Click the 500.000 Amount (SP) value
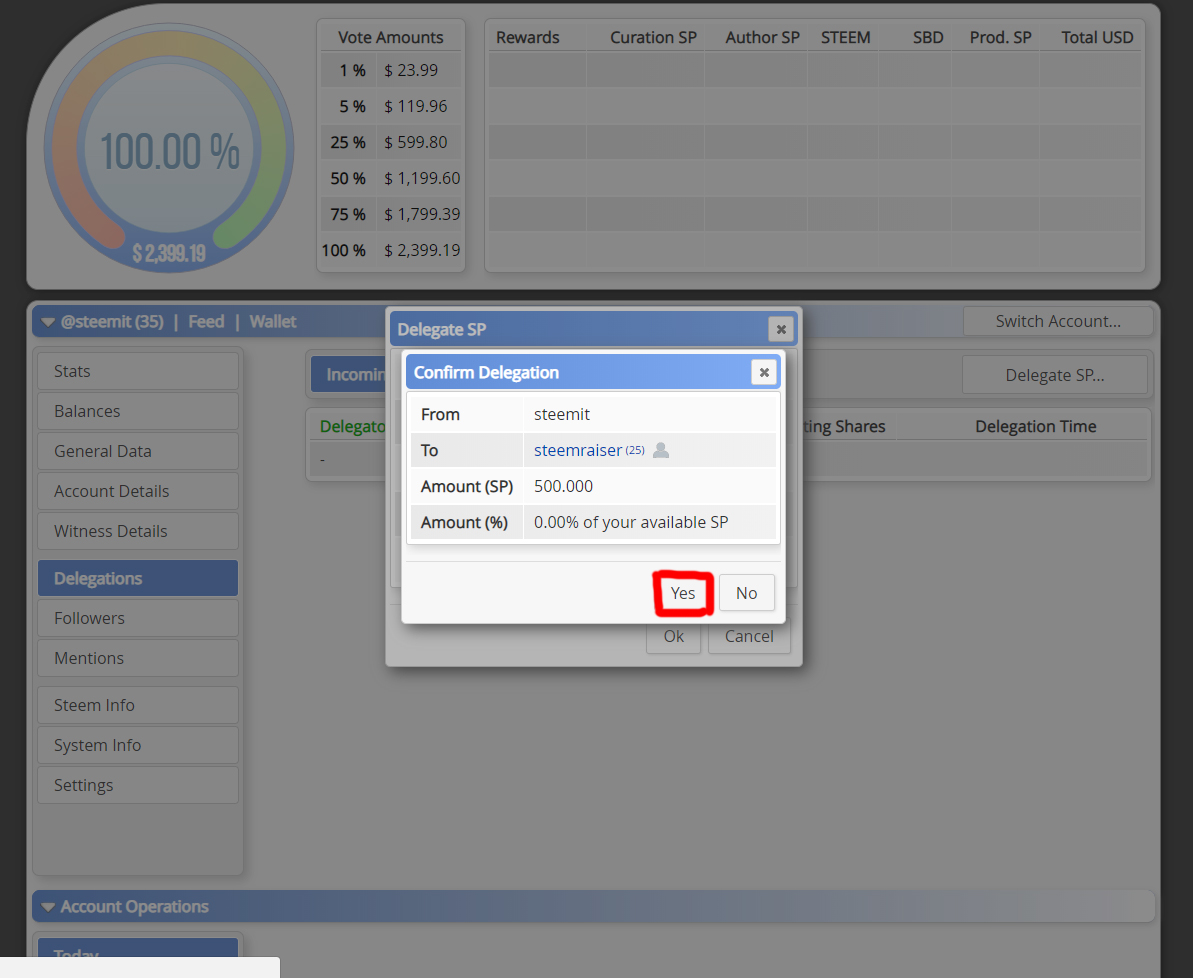This screenshot has height=978, width=1193. coord(563,486)
